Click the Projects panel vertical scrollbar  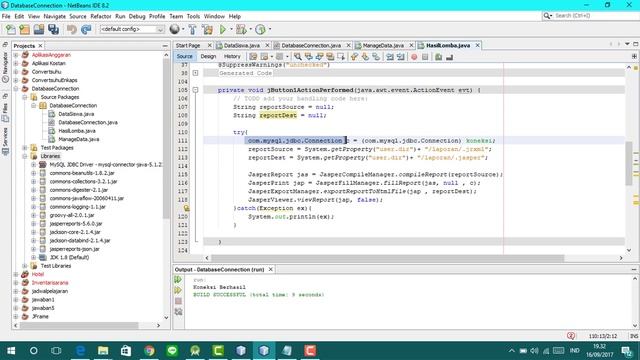click(x=166, y=139)
